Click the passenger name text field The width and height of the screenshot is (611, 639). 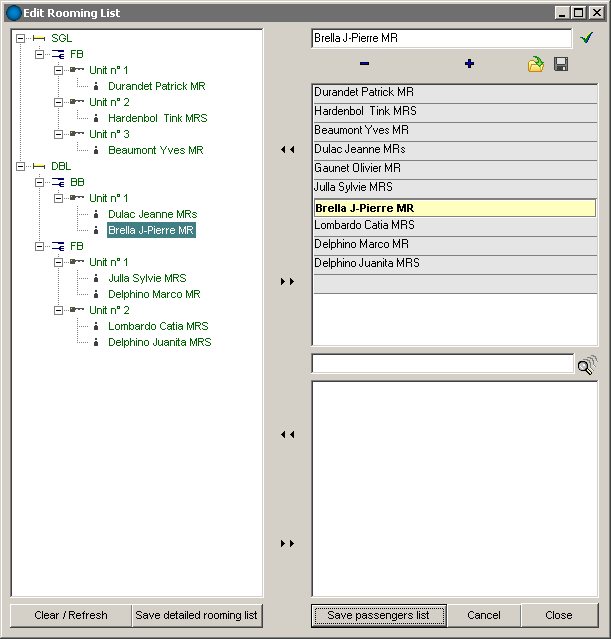pyautogui.click(x=441, y=38)
